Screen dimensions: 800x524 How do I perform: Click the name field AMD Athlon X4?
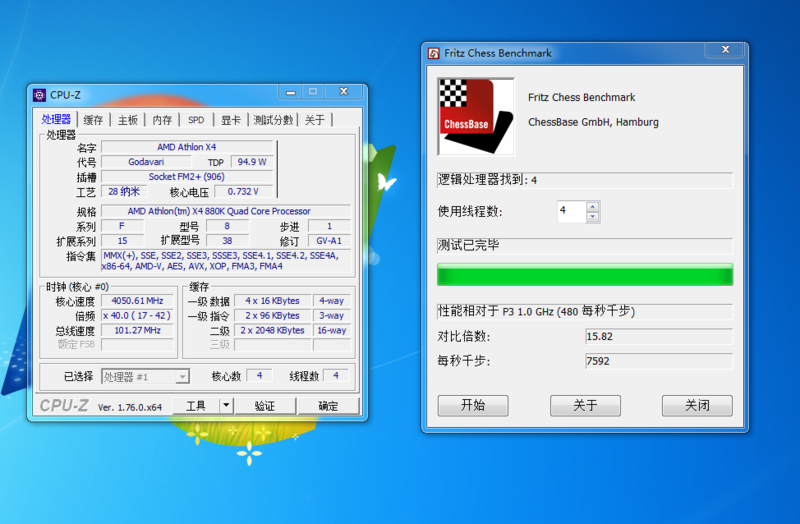[x=187, y=147]
